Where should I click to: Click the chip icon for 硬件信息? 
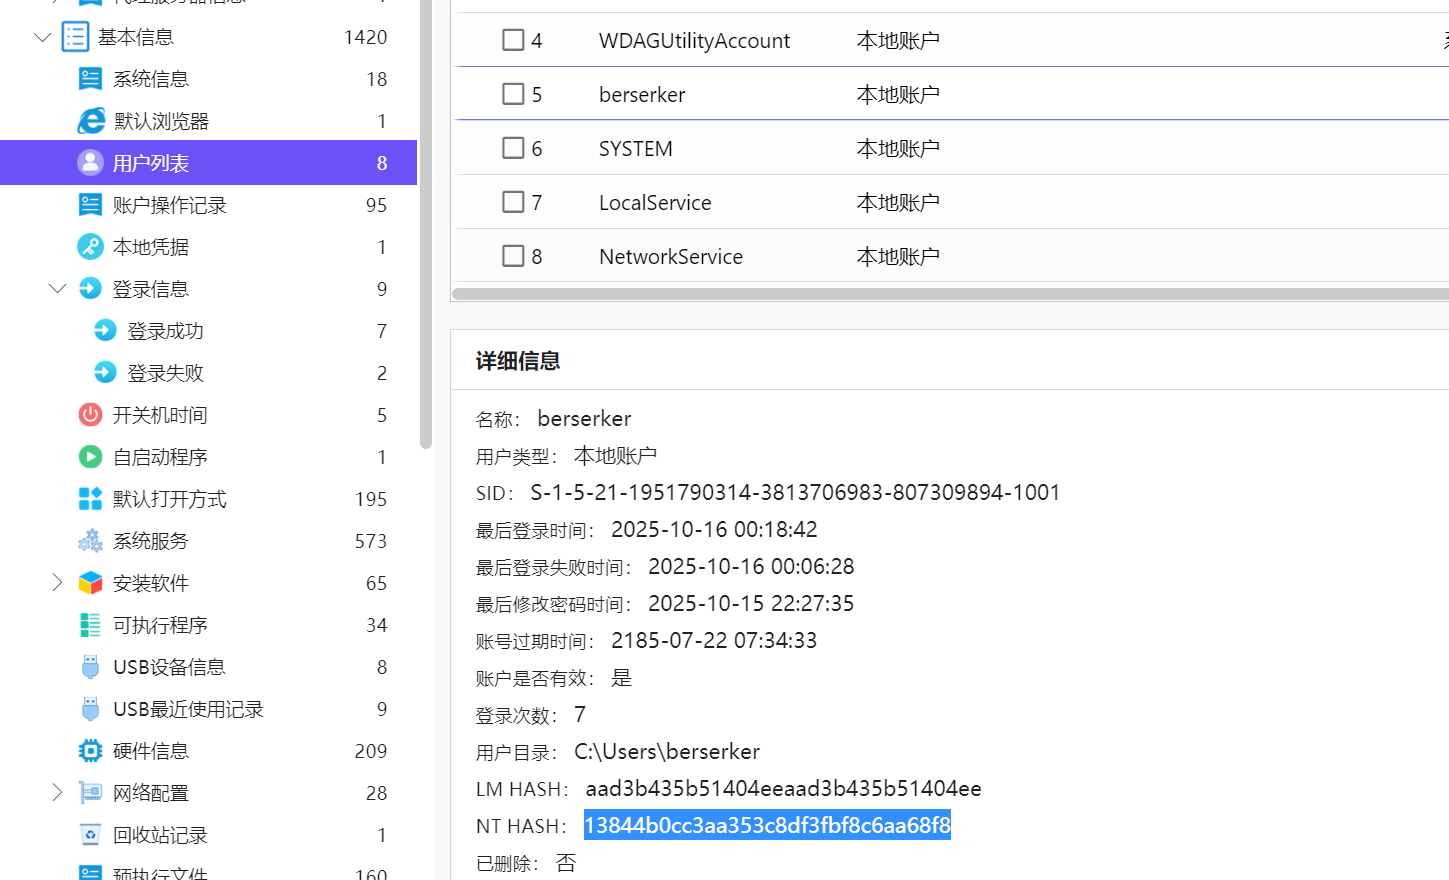90,751
